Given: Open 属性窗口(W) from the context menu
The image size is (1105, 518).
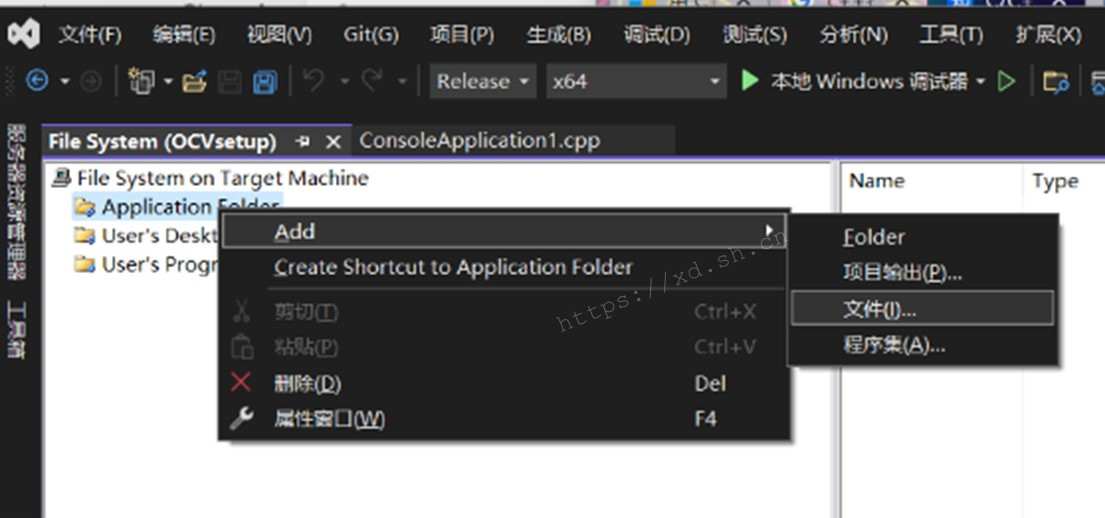Looking at the screenshot, I should coord(505,419).
